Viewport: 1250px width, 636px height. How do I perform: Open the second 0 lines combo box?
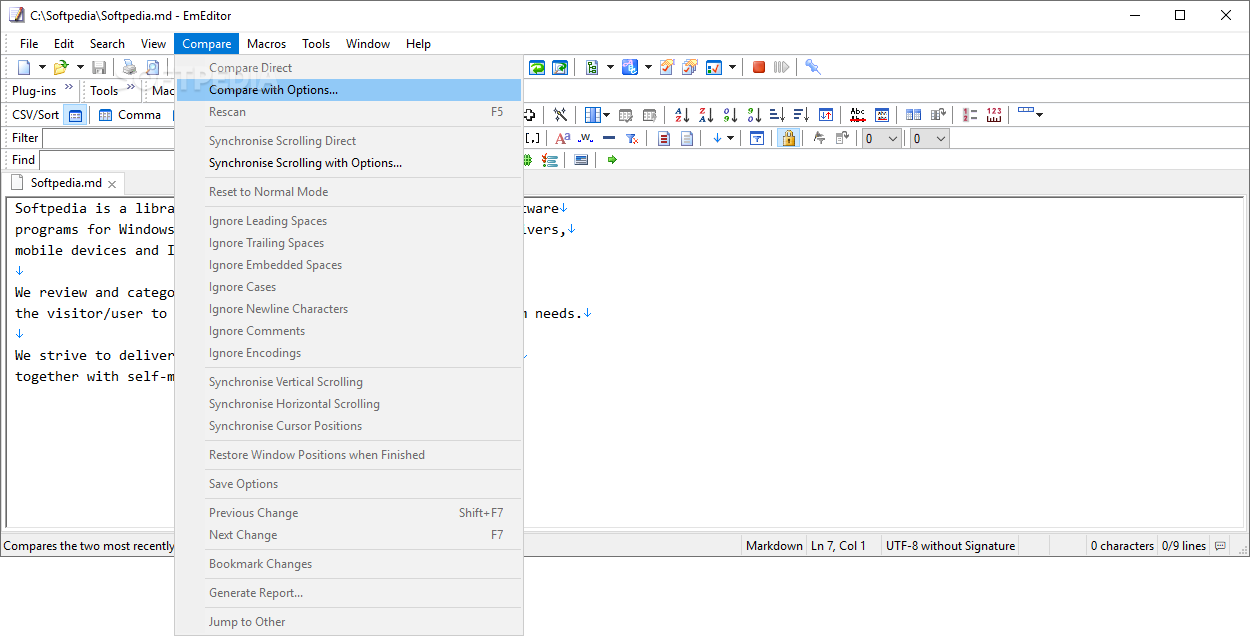coord(929,138)
